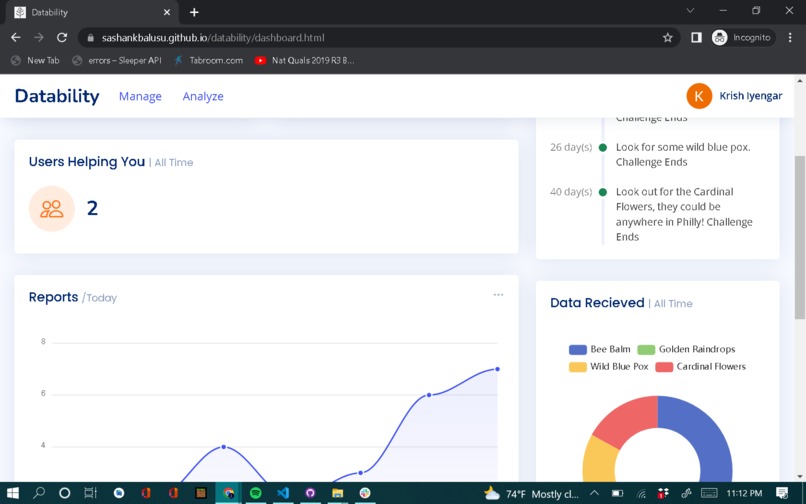Show hidden system tray icons

point(594,493)
